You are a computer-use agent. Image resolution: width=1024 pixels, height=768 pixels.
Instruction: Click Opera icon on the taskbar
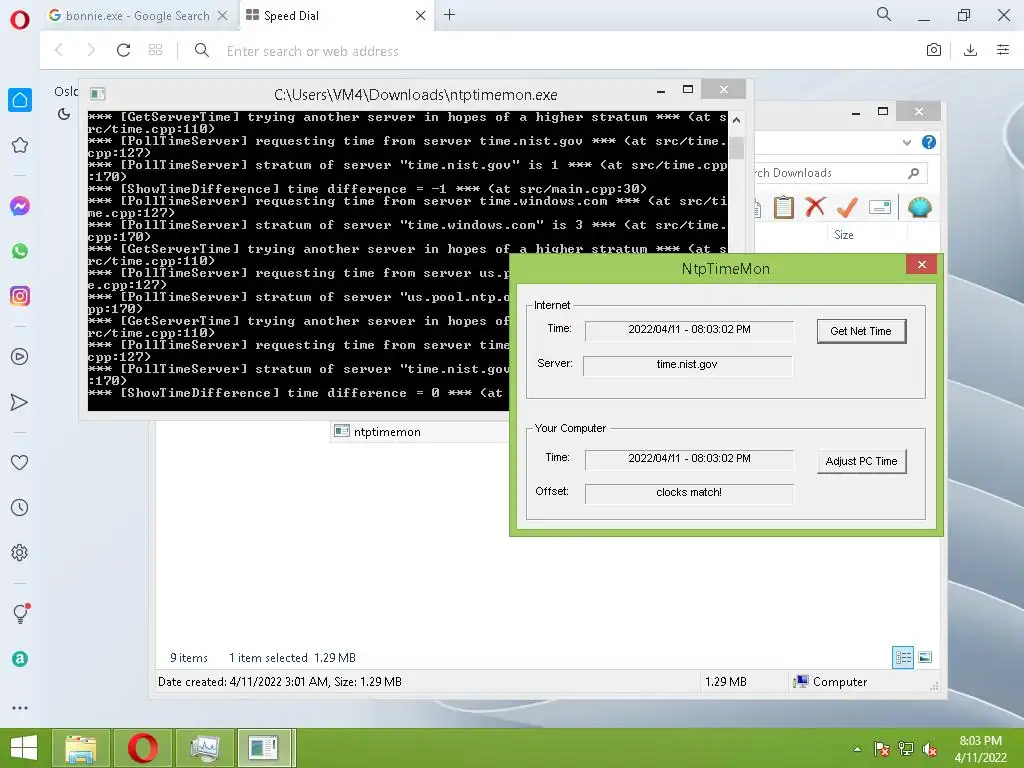click(143, 748)
